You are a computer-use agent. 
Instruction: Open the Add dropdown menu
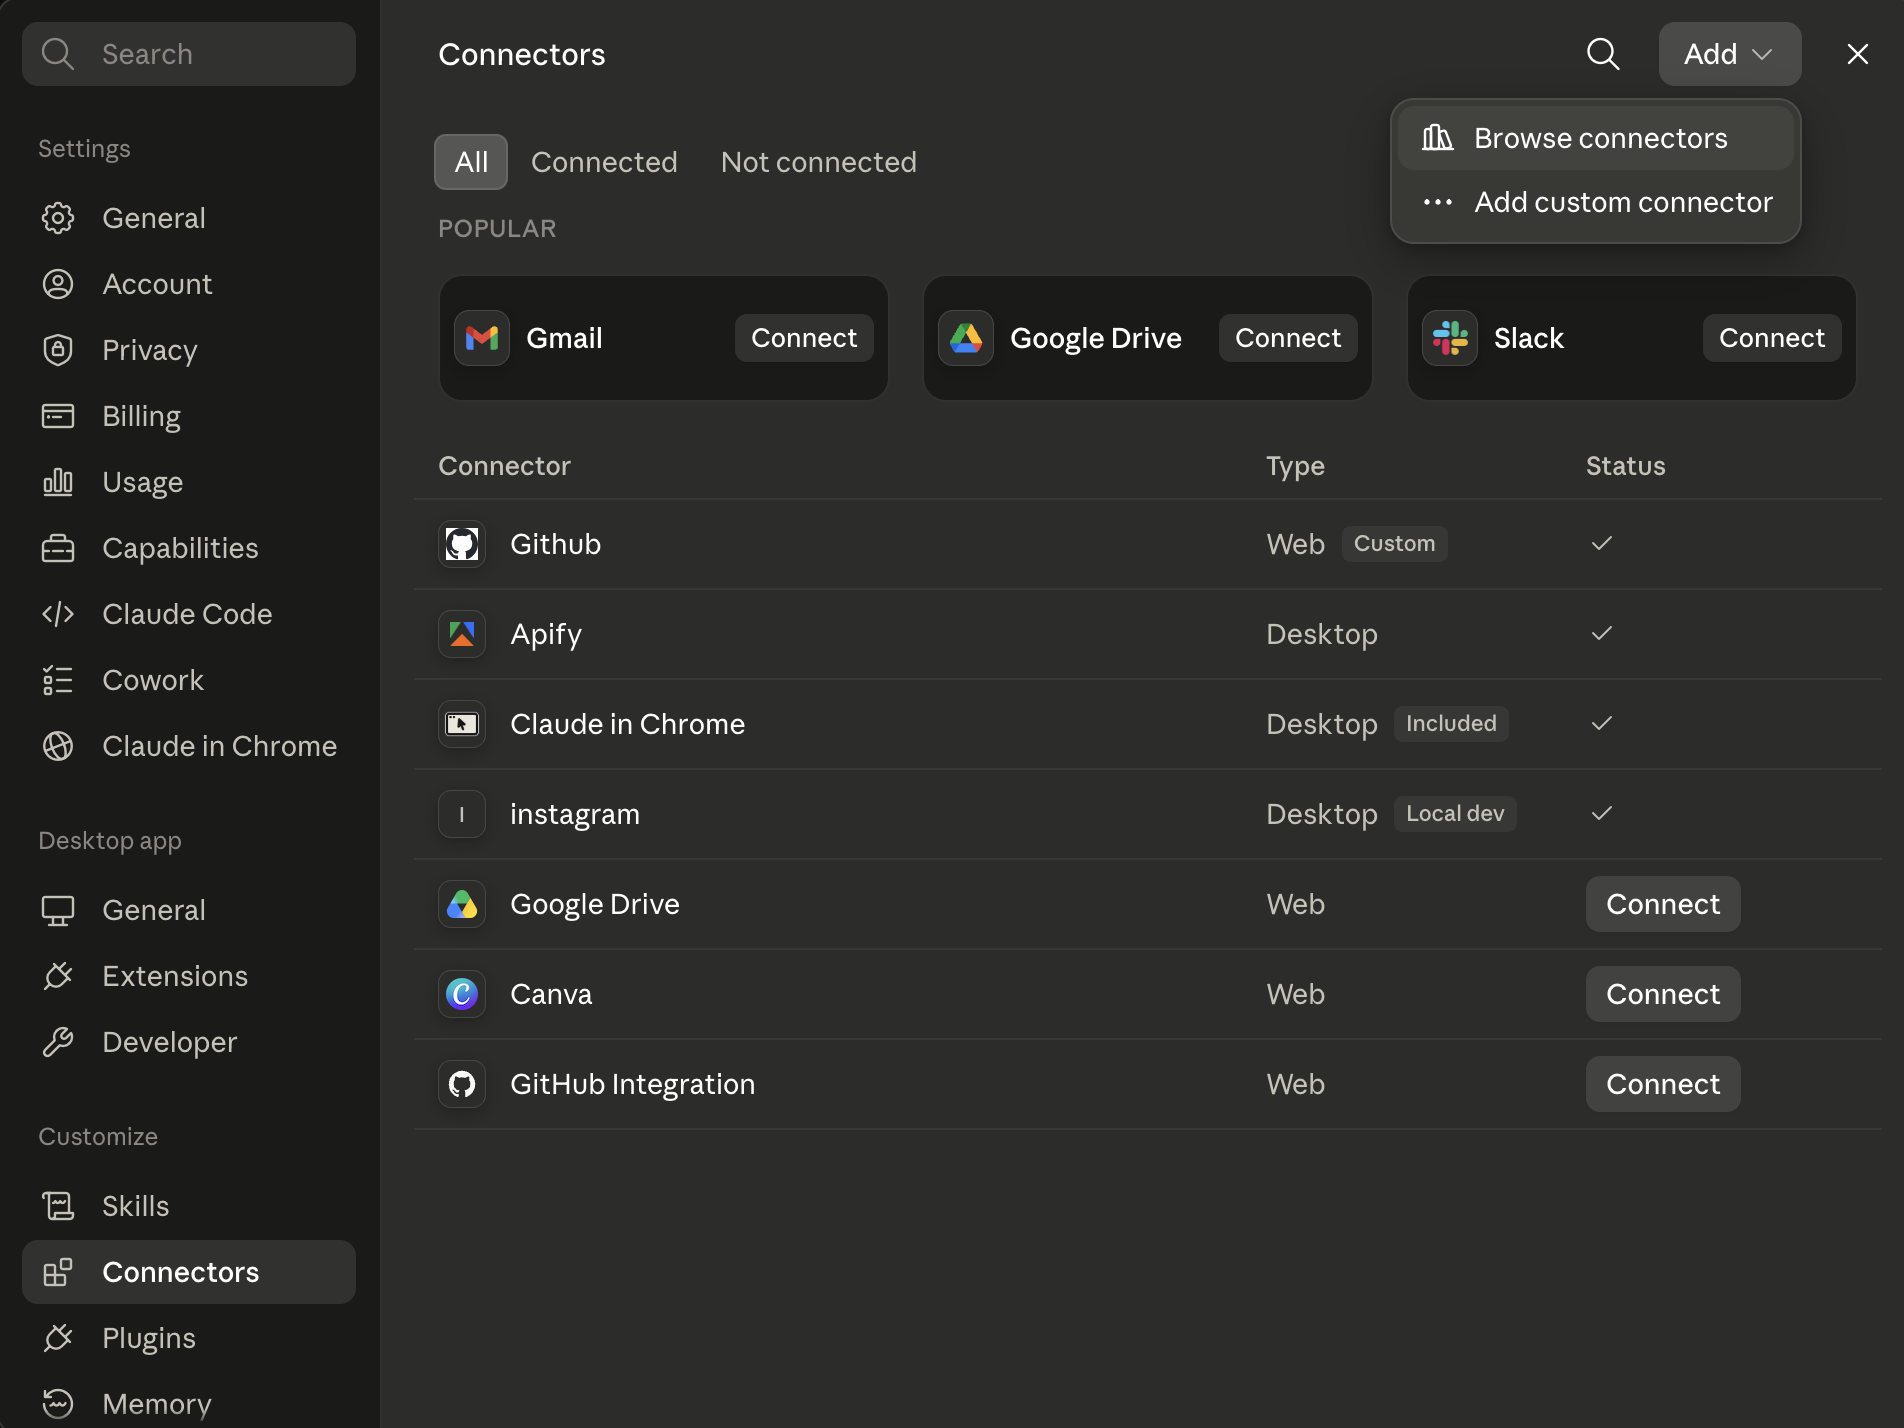point(1730,54)
